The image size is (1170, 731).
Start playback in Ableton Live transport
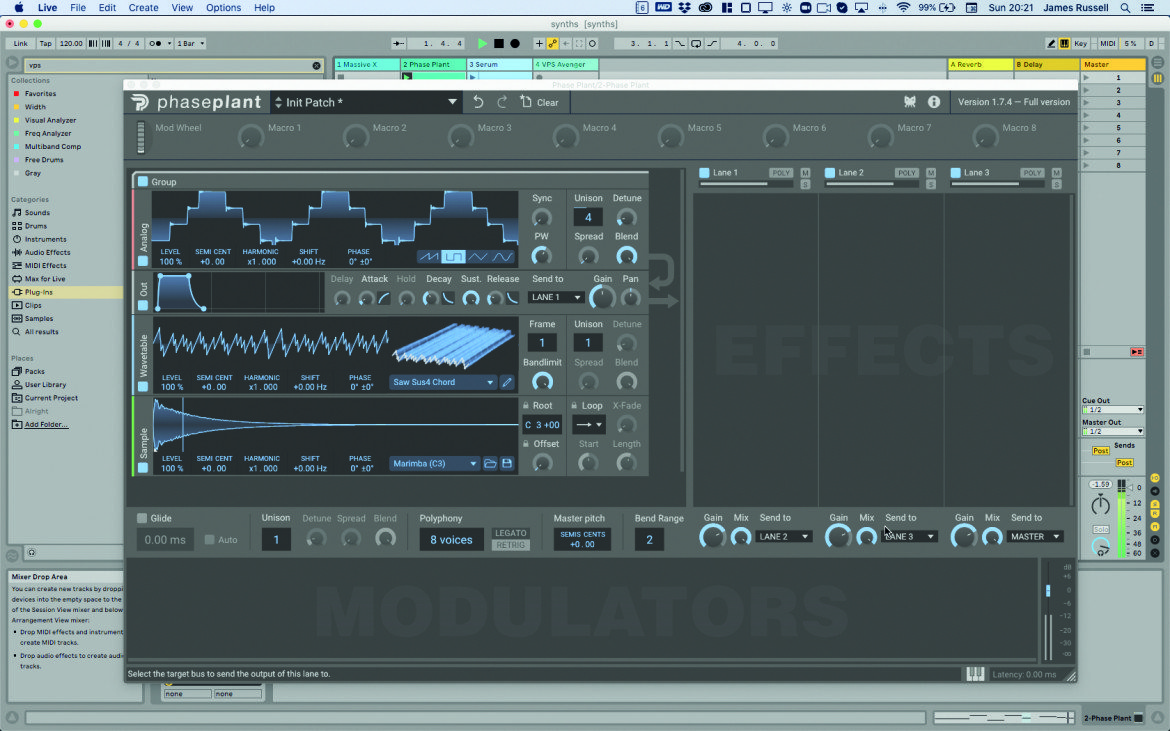[482, 43]
